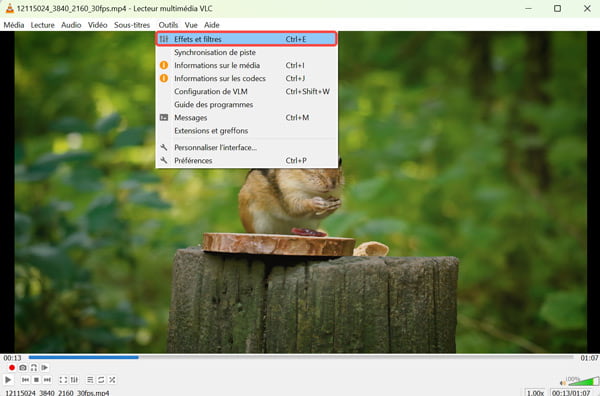Screen dimensions: 600x396
Task: Toggle random shuffle playback
Action: click(112, 380)
